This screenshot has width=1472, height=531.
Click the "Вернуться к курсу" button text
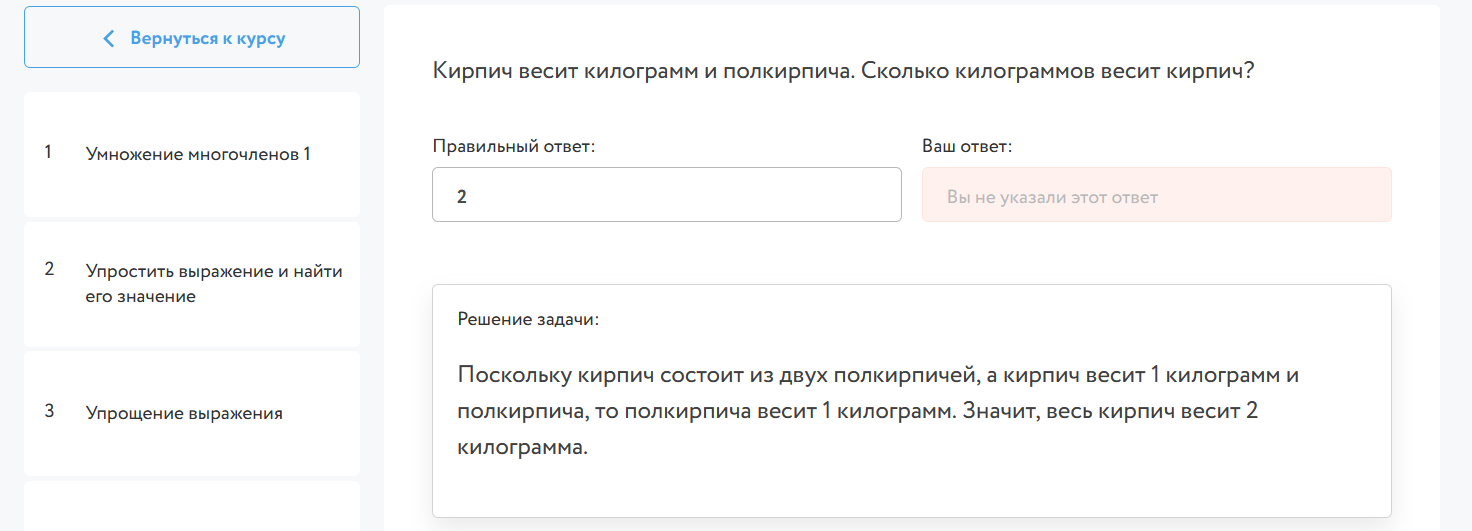point(207,39)
